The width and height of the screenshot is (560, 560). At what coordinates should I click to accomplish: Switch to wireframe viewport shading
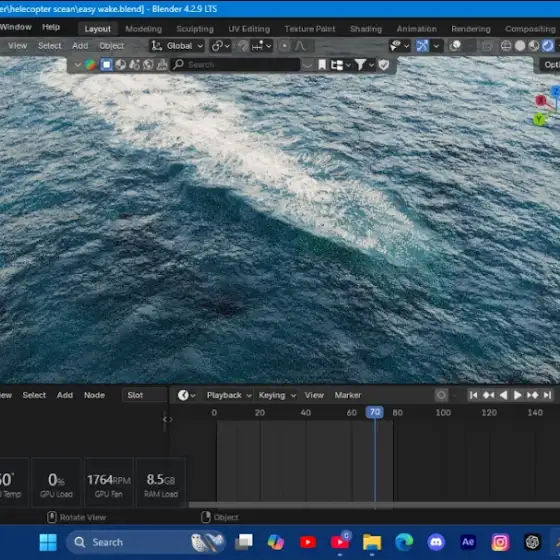click(506, 46)
